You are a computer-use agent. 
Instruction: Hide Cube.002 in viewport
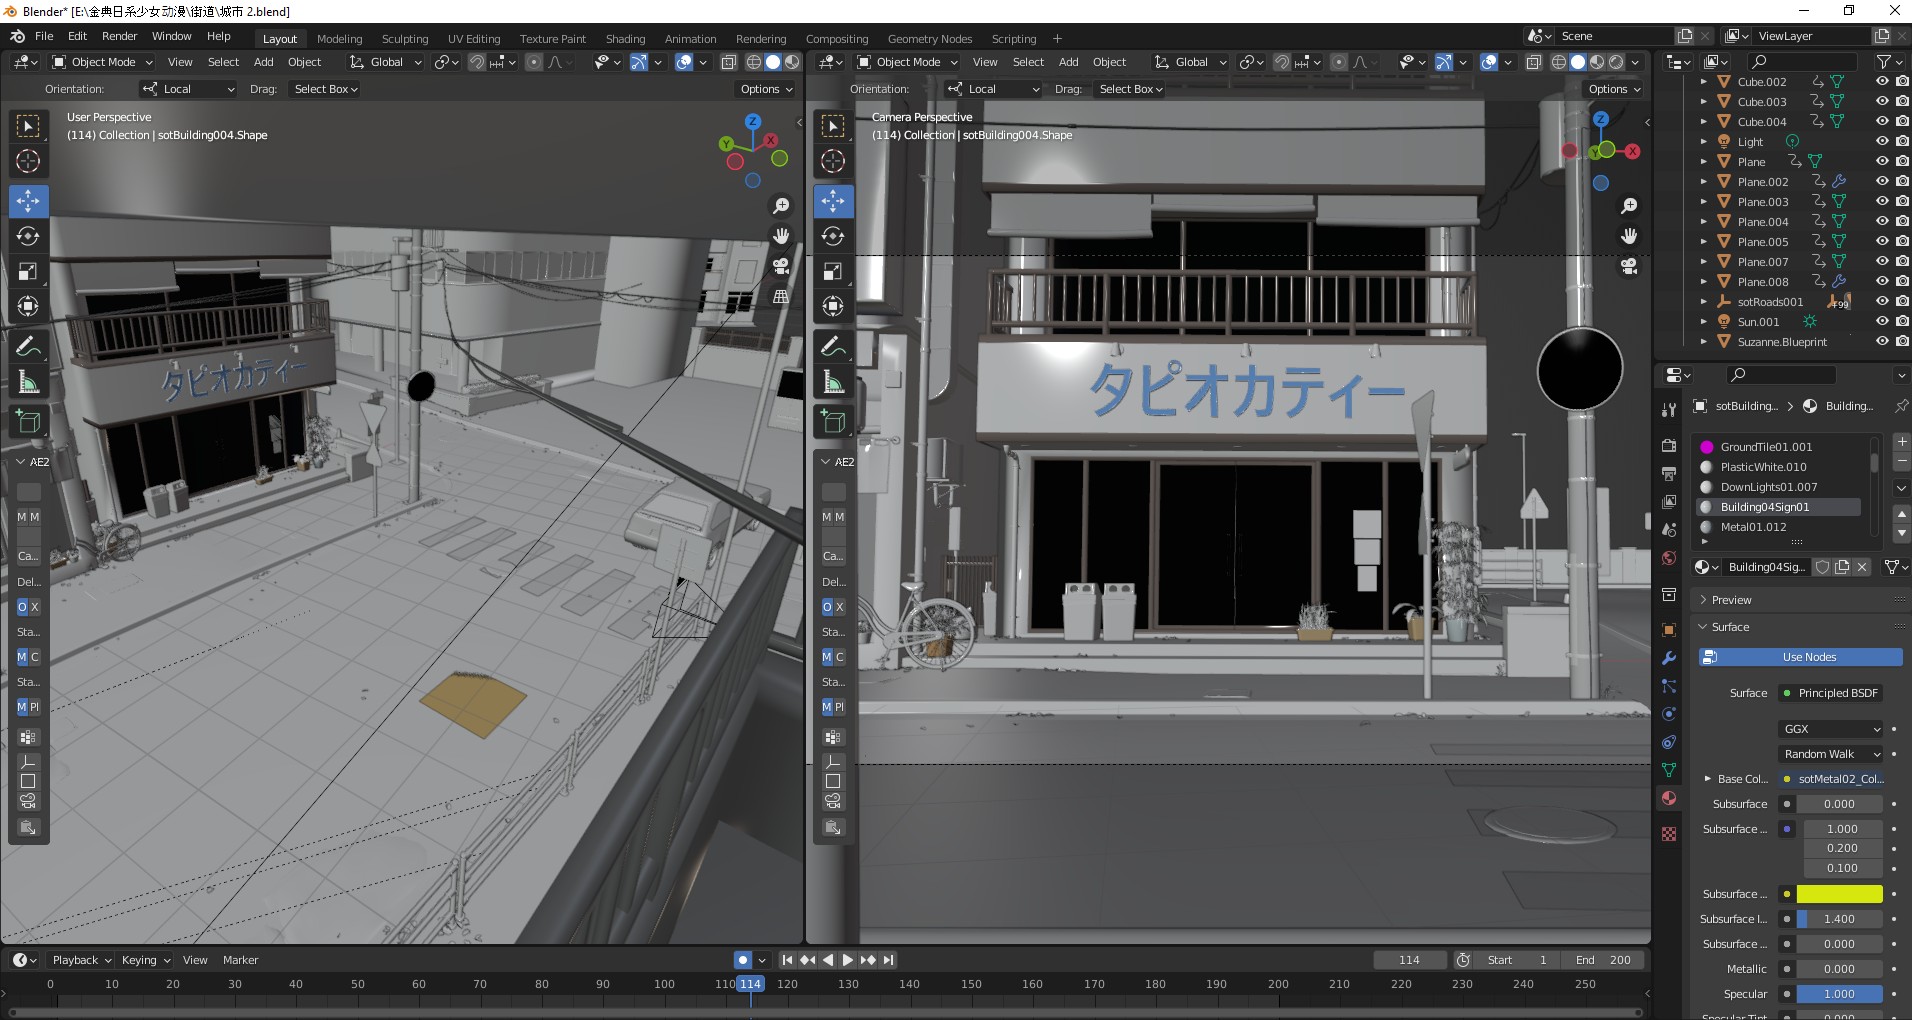pos(1881,82)
